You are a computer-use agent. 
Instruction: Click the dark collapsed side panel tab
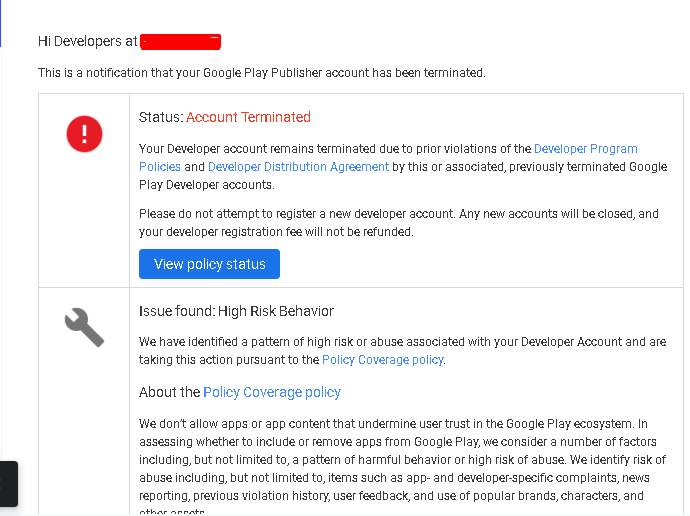pyautogui.click(x=9, y=484)
